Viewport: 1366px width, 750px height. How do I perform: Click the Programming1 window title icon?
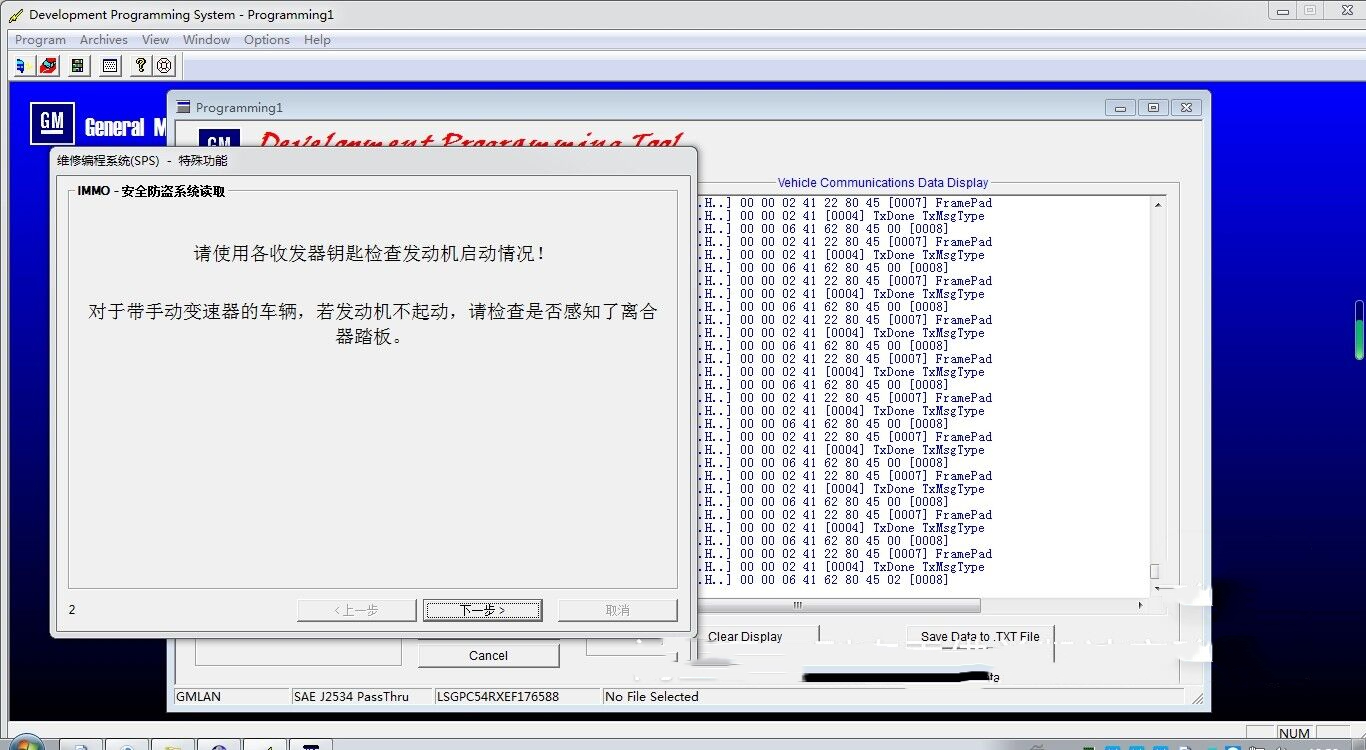(x=183, y=107)
